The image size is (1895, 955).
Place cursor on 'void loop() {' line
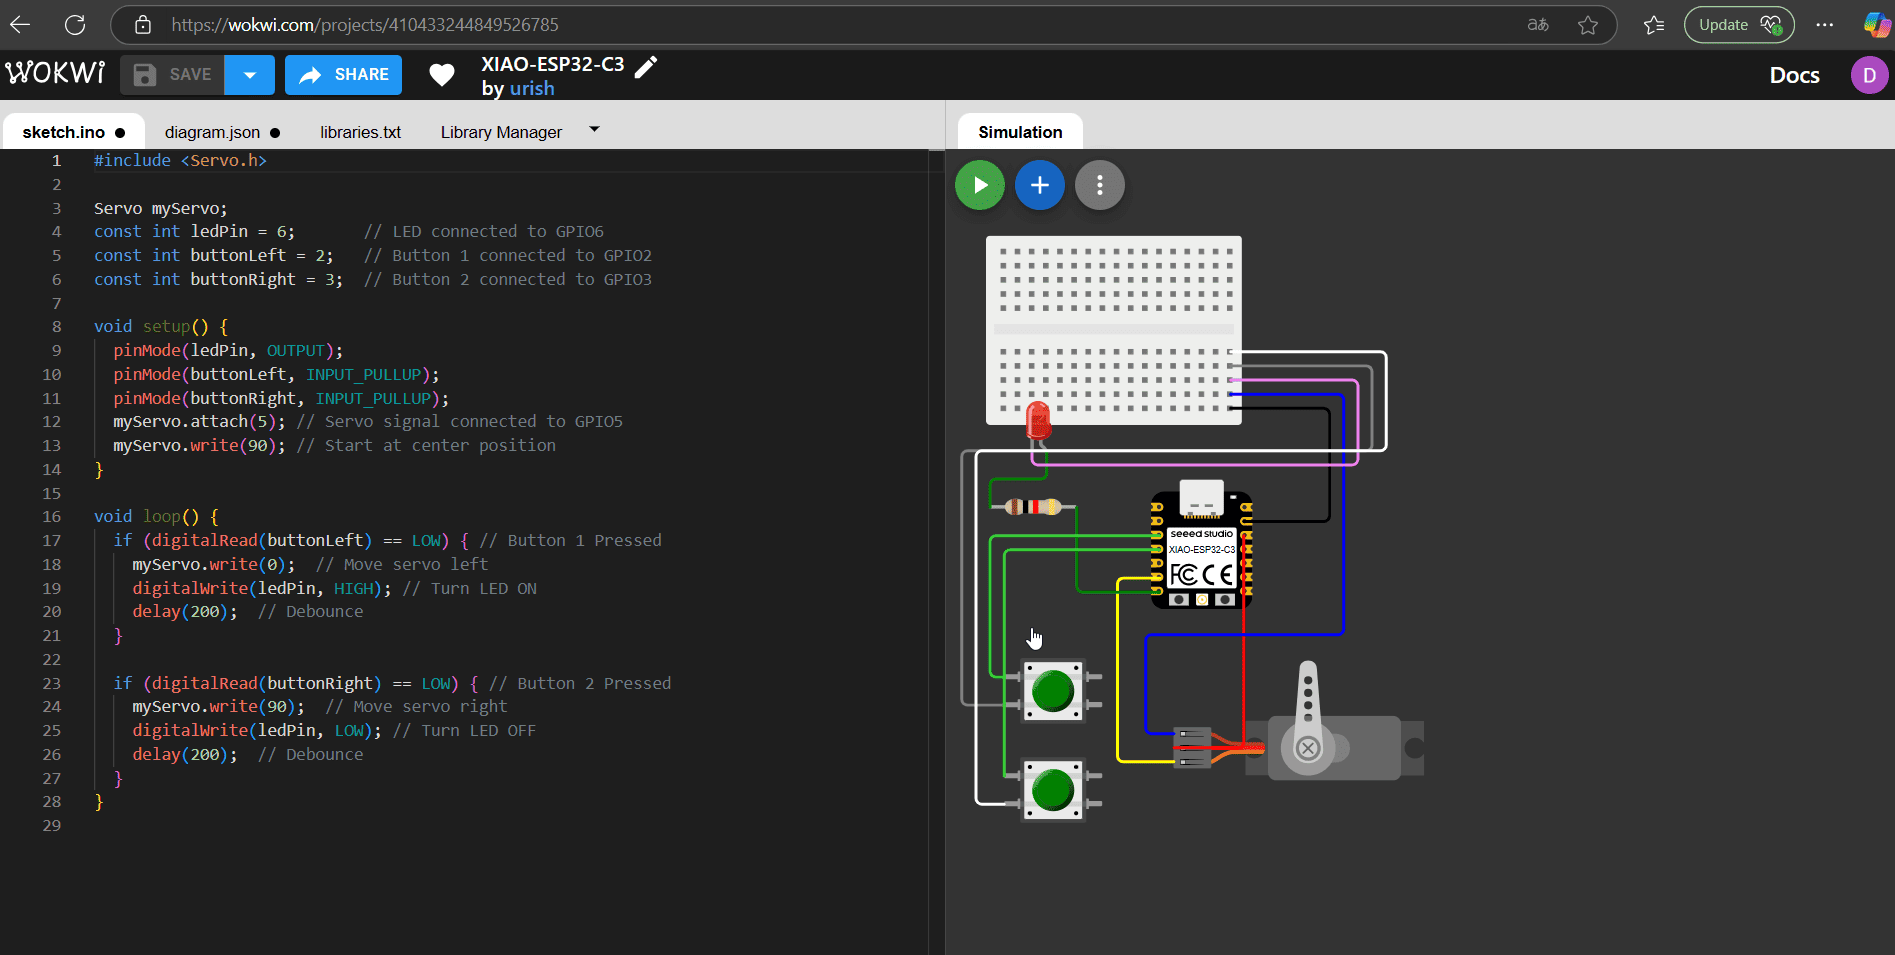pyautogui.click(x=155, y=516)
